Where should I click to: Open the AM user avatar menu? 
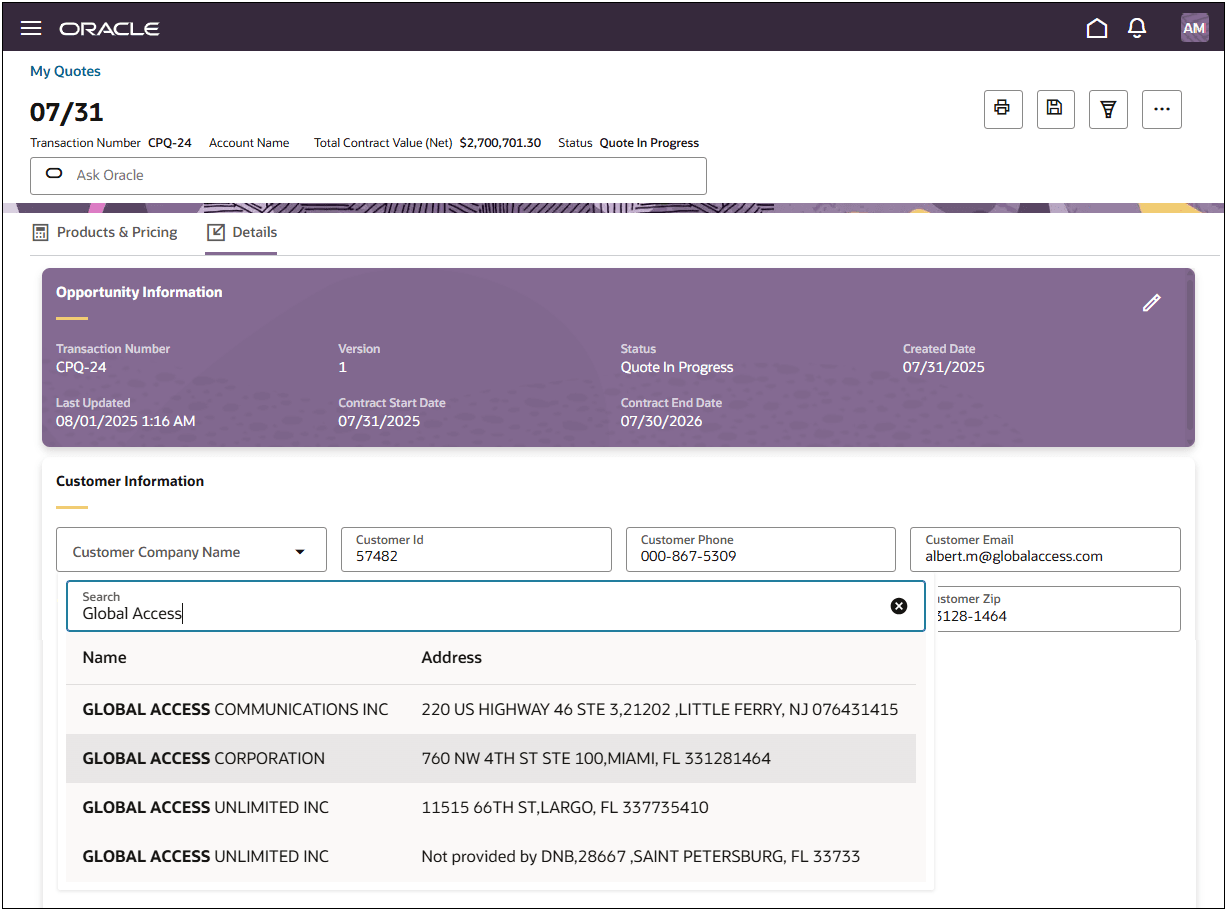point(1194,28)
